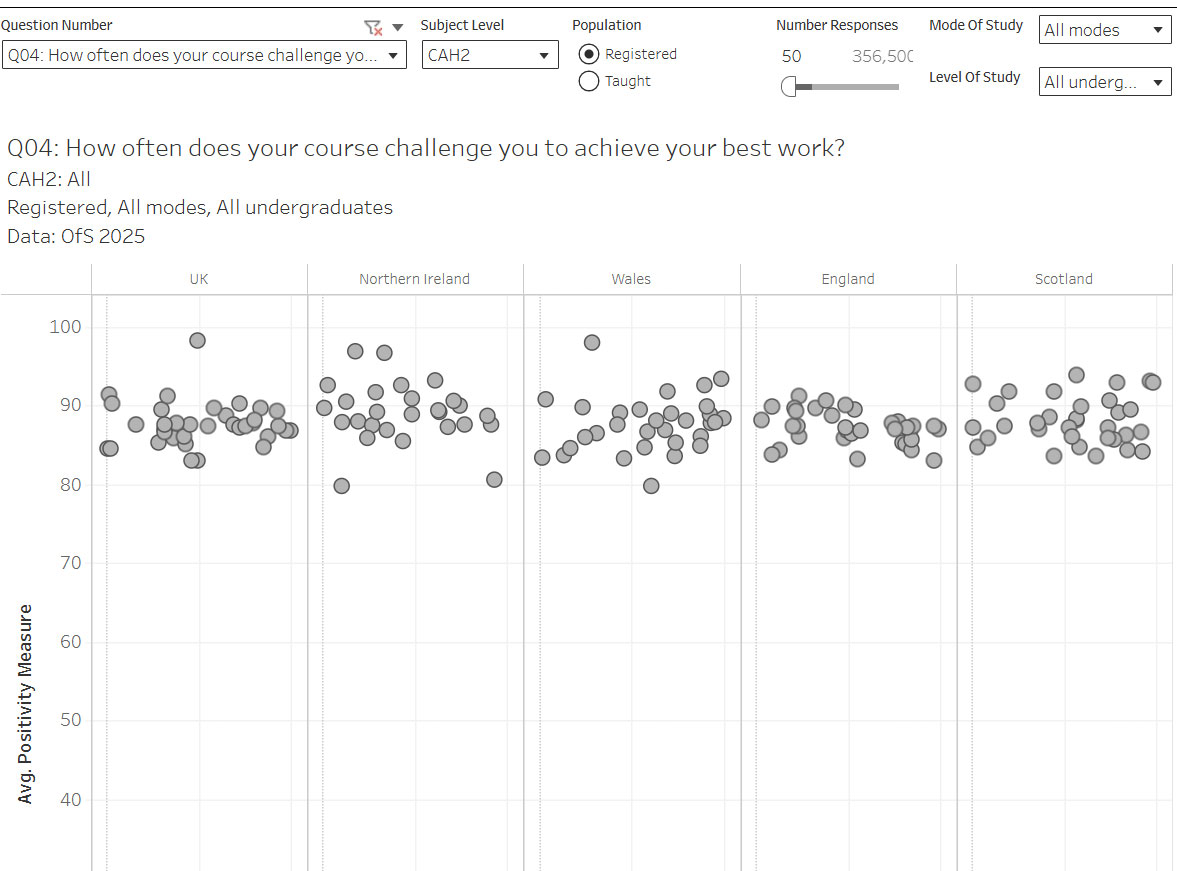The height and width of the screenshot is (871, 1177).
Task: Click the Mode Of Study dropdown arrow
Action: pos(1156,30)
